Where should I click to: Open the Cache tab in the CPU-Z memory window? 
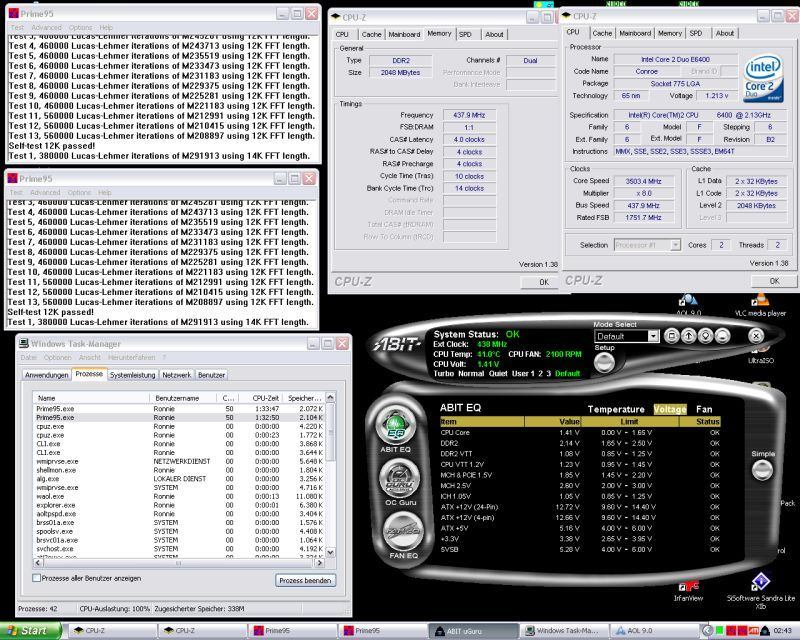371,34
